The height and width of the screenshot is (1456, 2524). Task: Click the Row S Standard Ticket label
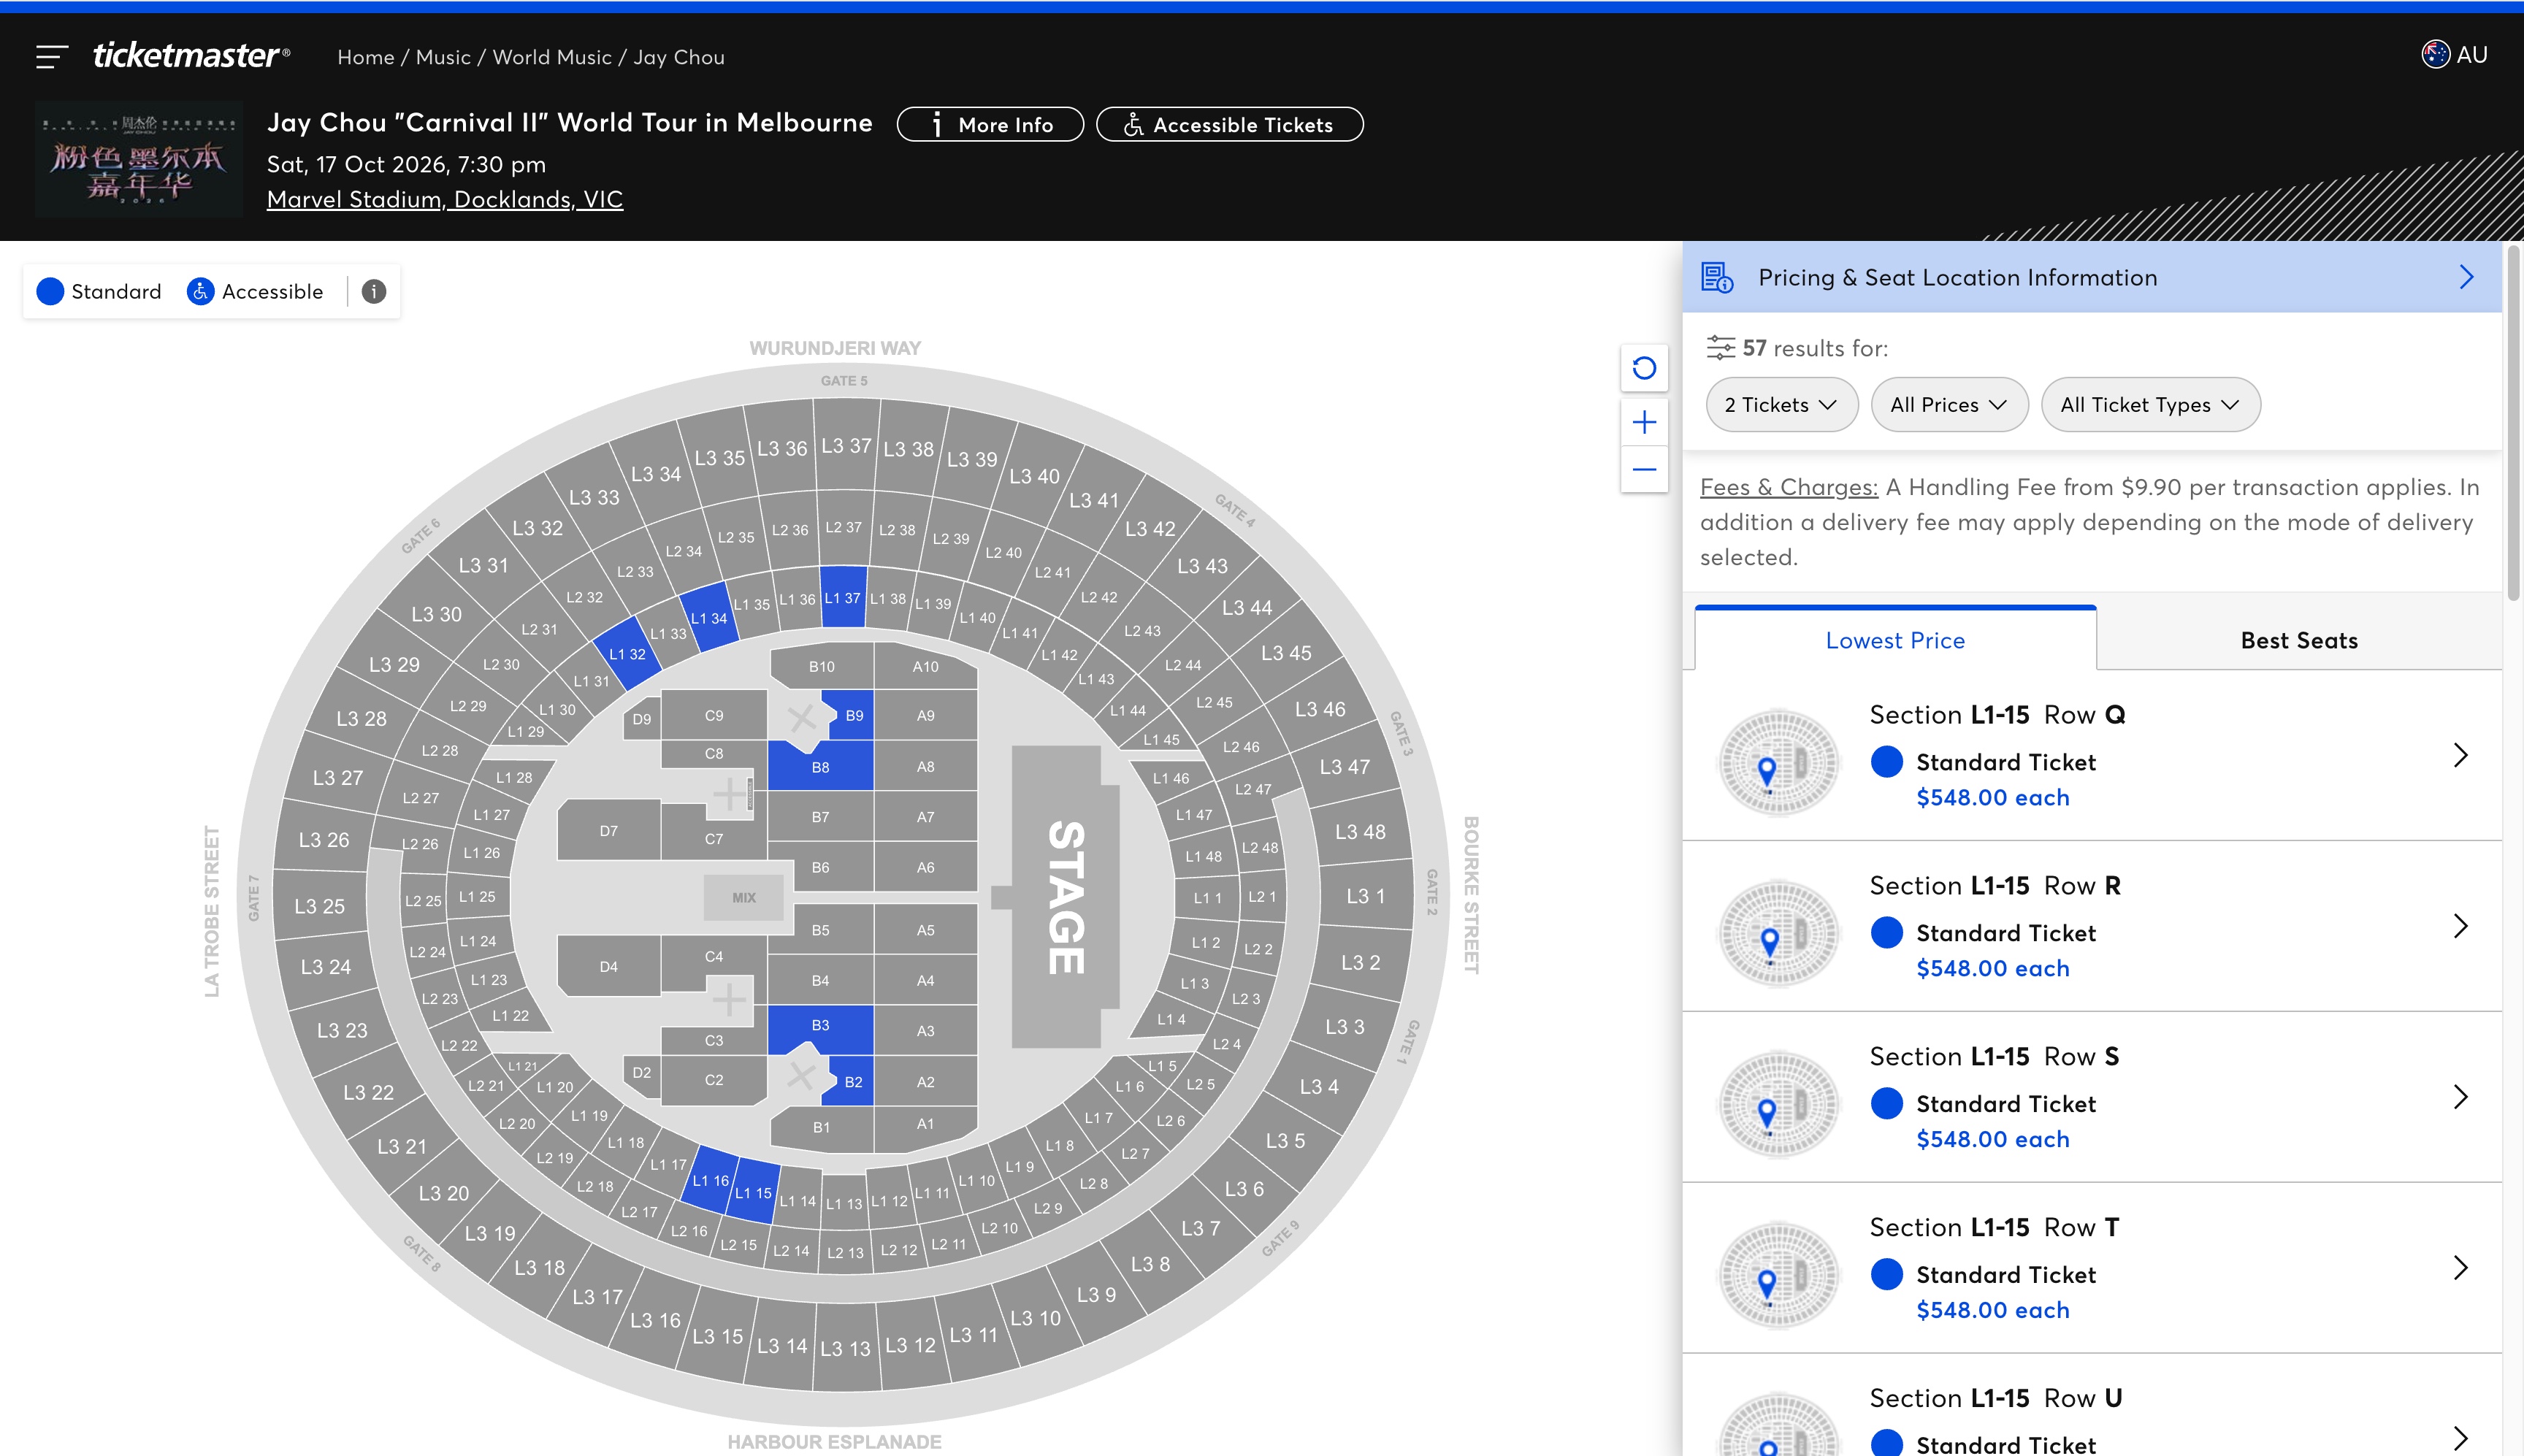[x=2005, y=1103]
